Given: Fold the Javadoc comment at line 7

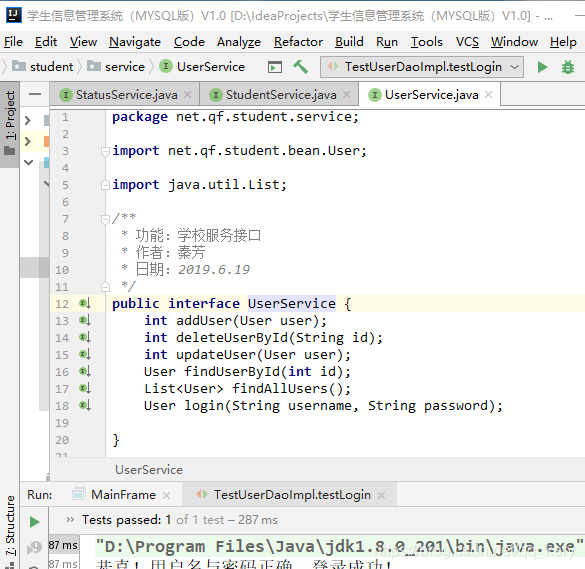Looking at the screenshot, I should (105, 219).
